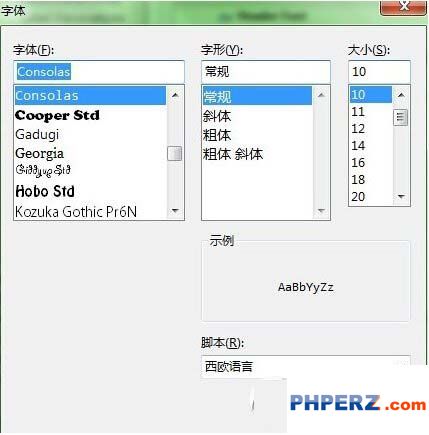Open the 脚本 script combo box 西欧语言
This screenshot has width=429, height=435.
(x=305, y=367)
